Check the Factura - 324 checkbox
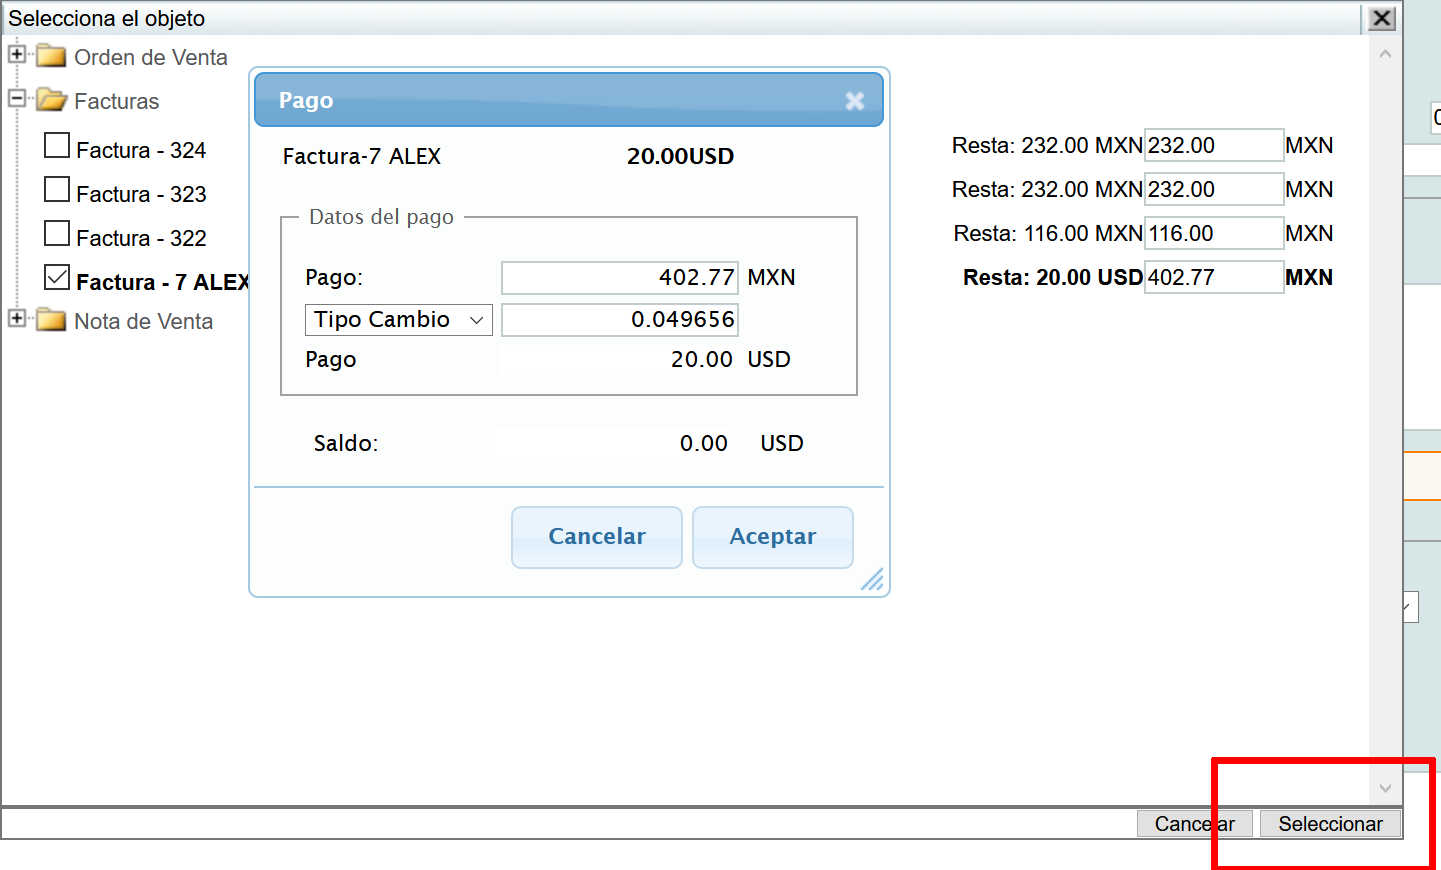Screen dimensions: 1441x870 tap(57, 147)
